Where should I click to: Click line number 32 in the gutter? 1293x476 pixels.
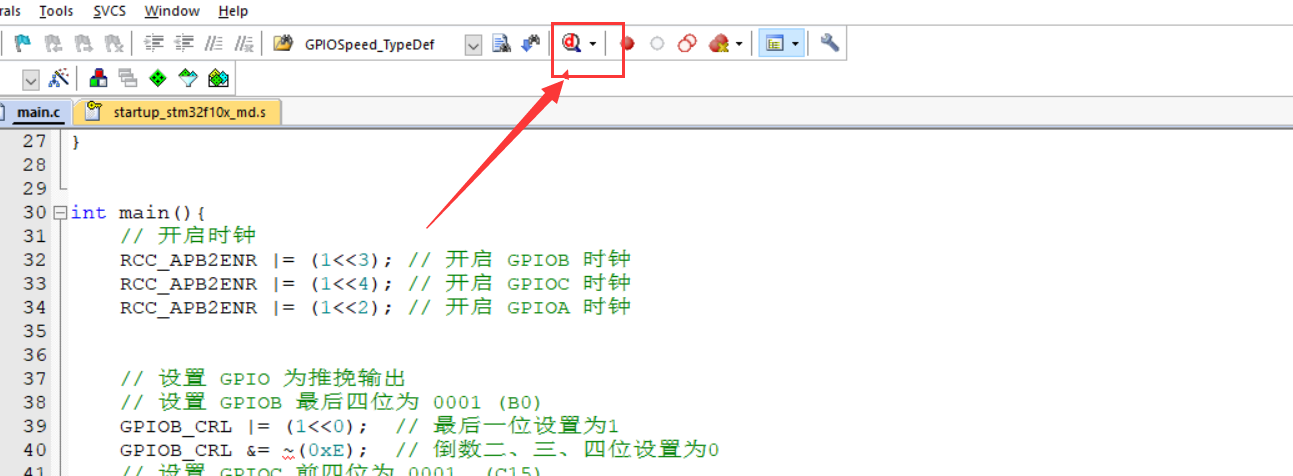[35, 260]
